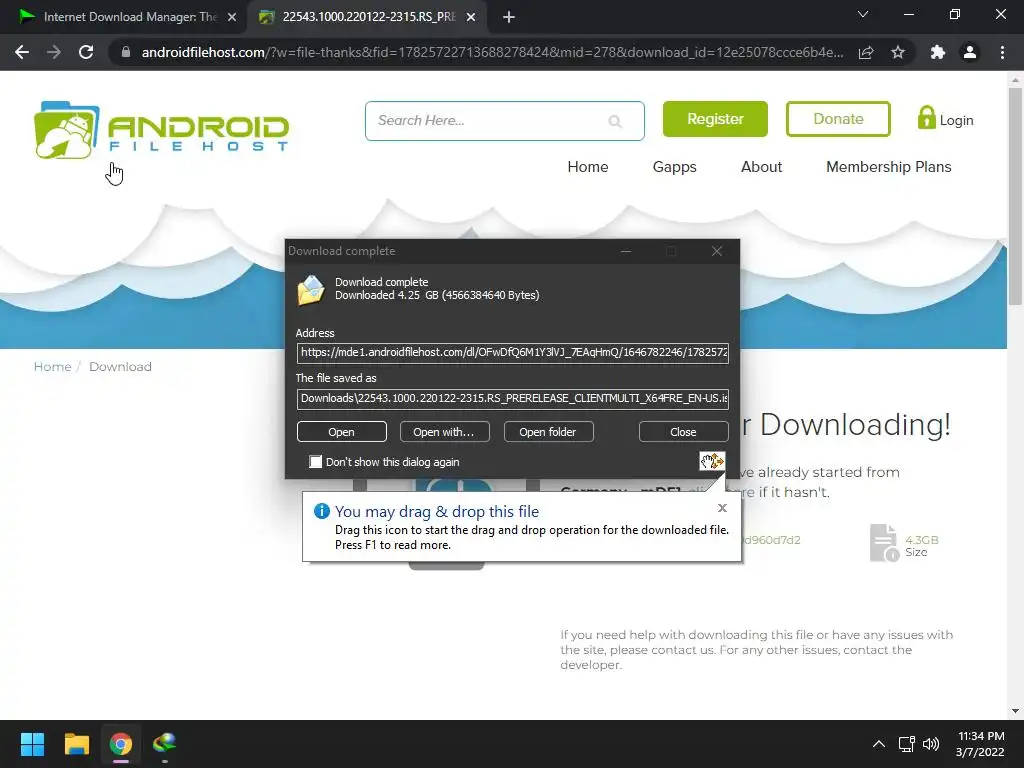1024x768 pixels.
Task: Close the Download complete dialog window
Action: point(717,251)
